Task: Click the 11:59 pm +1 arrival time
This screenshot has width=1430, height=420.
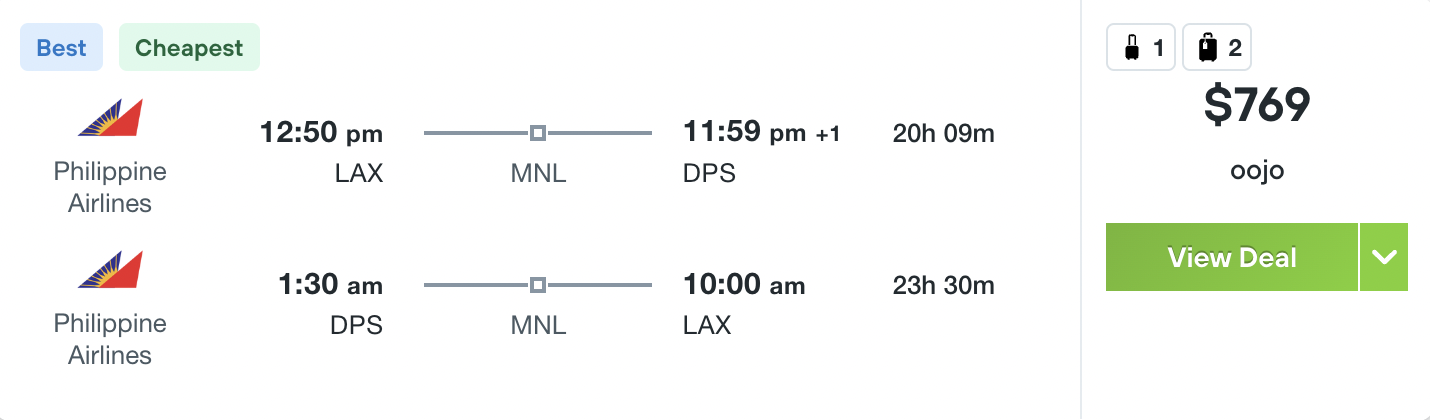Action: [761, 132]
